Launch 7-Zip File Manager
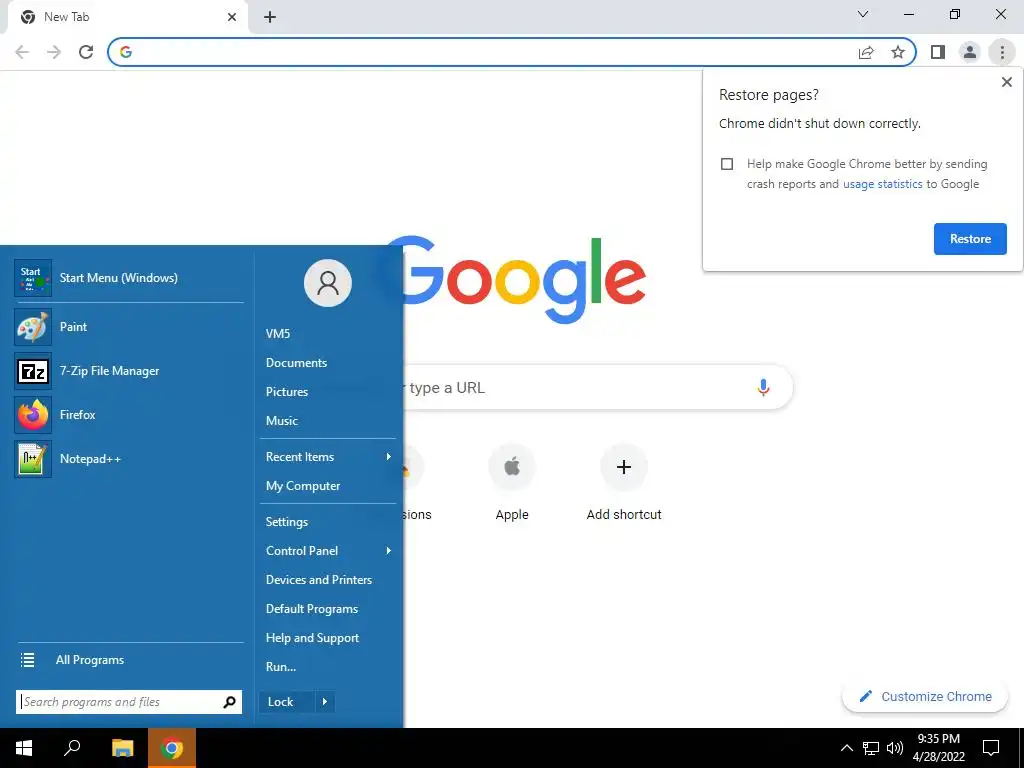The image size is (1024, 768). [x=129, y=371]
